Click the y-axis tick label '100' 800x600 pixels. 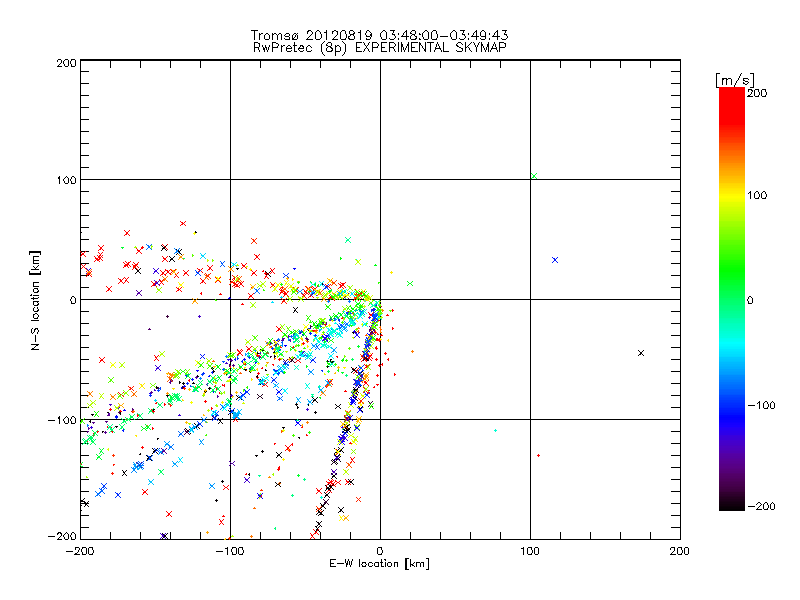tap(67, 180)
